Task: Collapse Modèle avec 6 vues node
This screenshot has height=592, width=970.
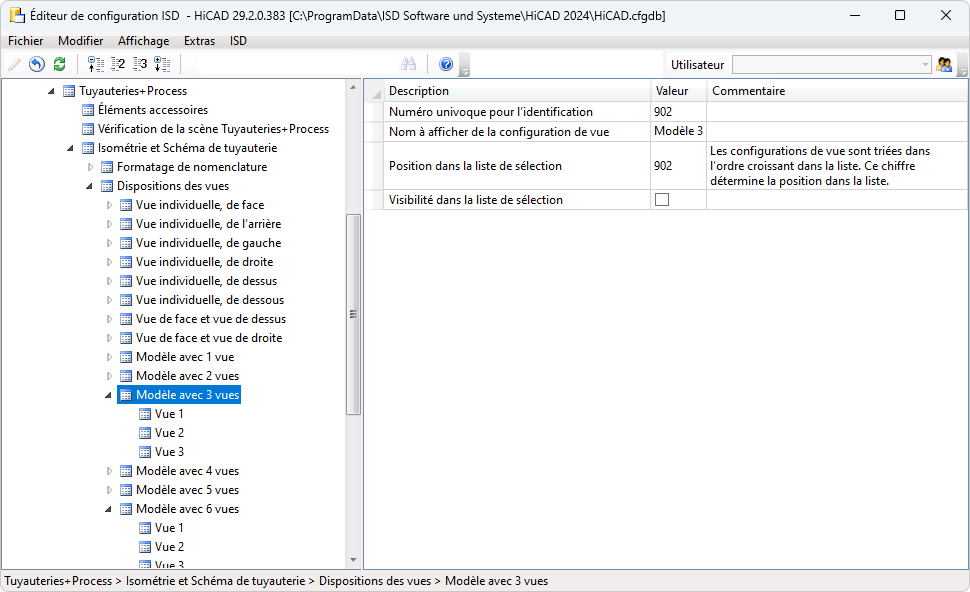Action: pos(109,509)
